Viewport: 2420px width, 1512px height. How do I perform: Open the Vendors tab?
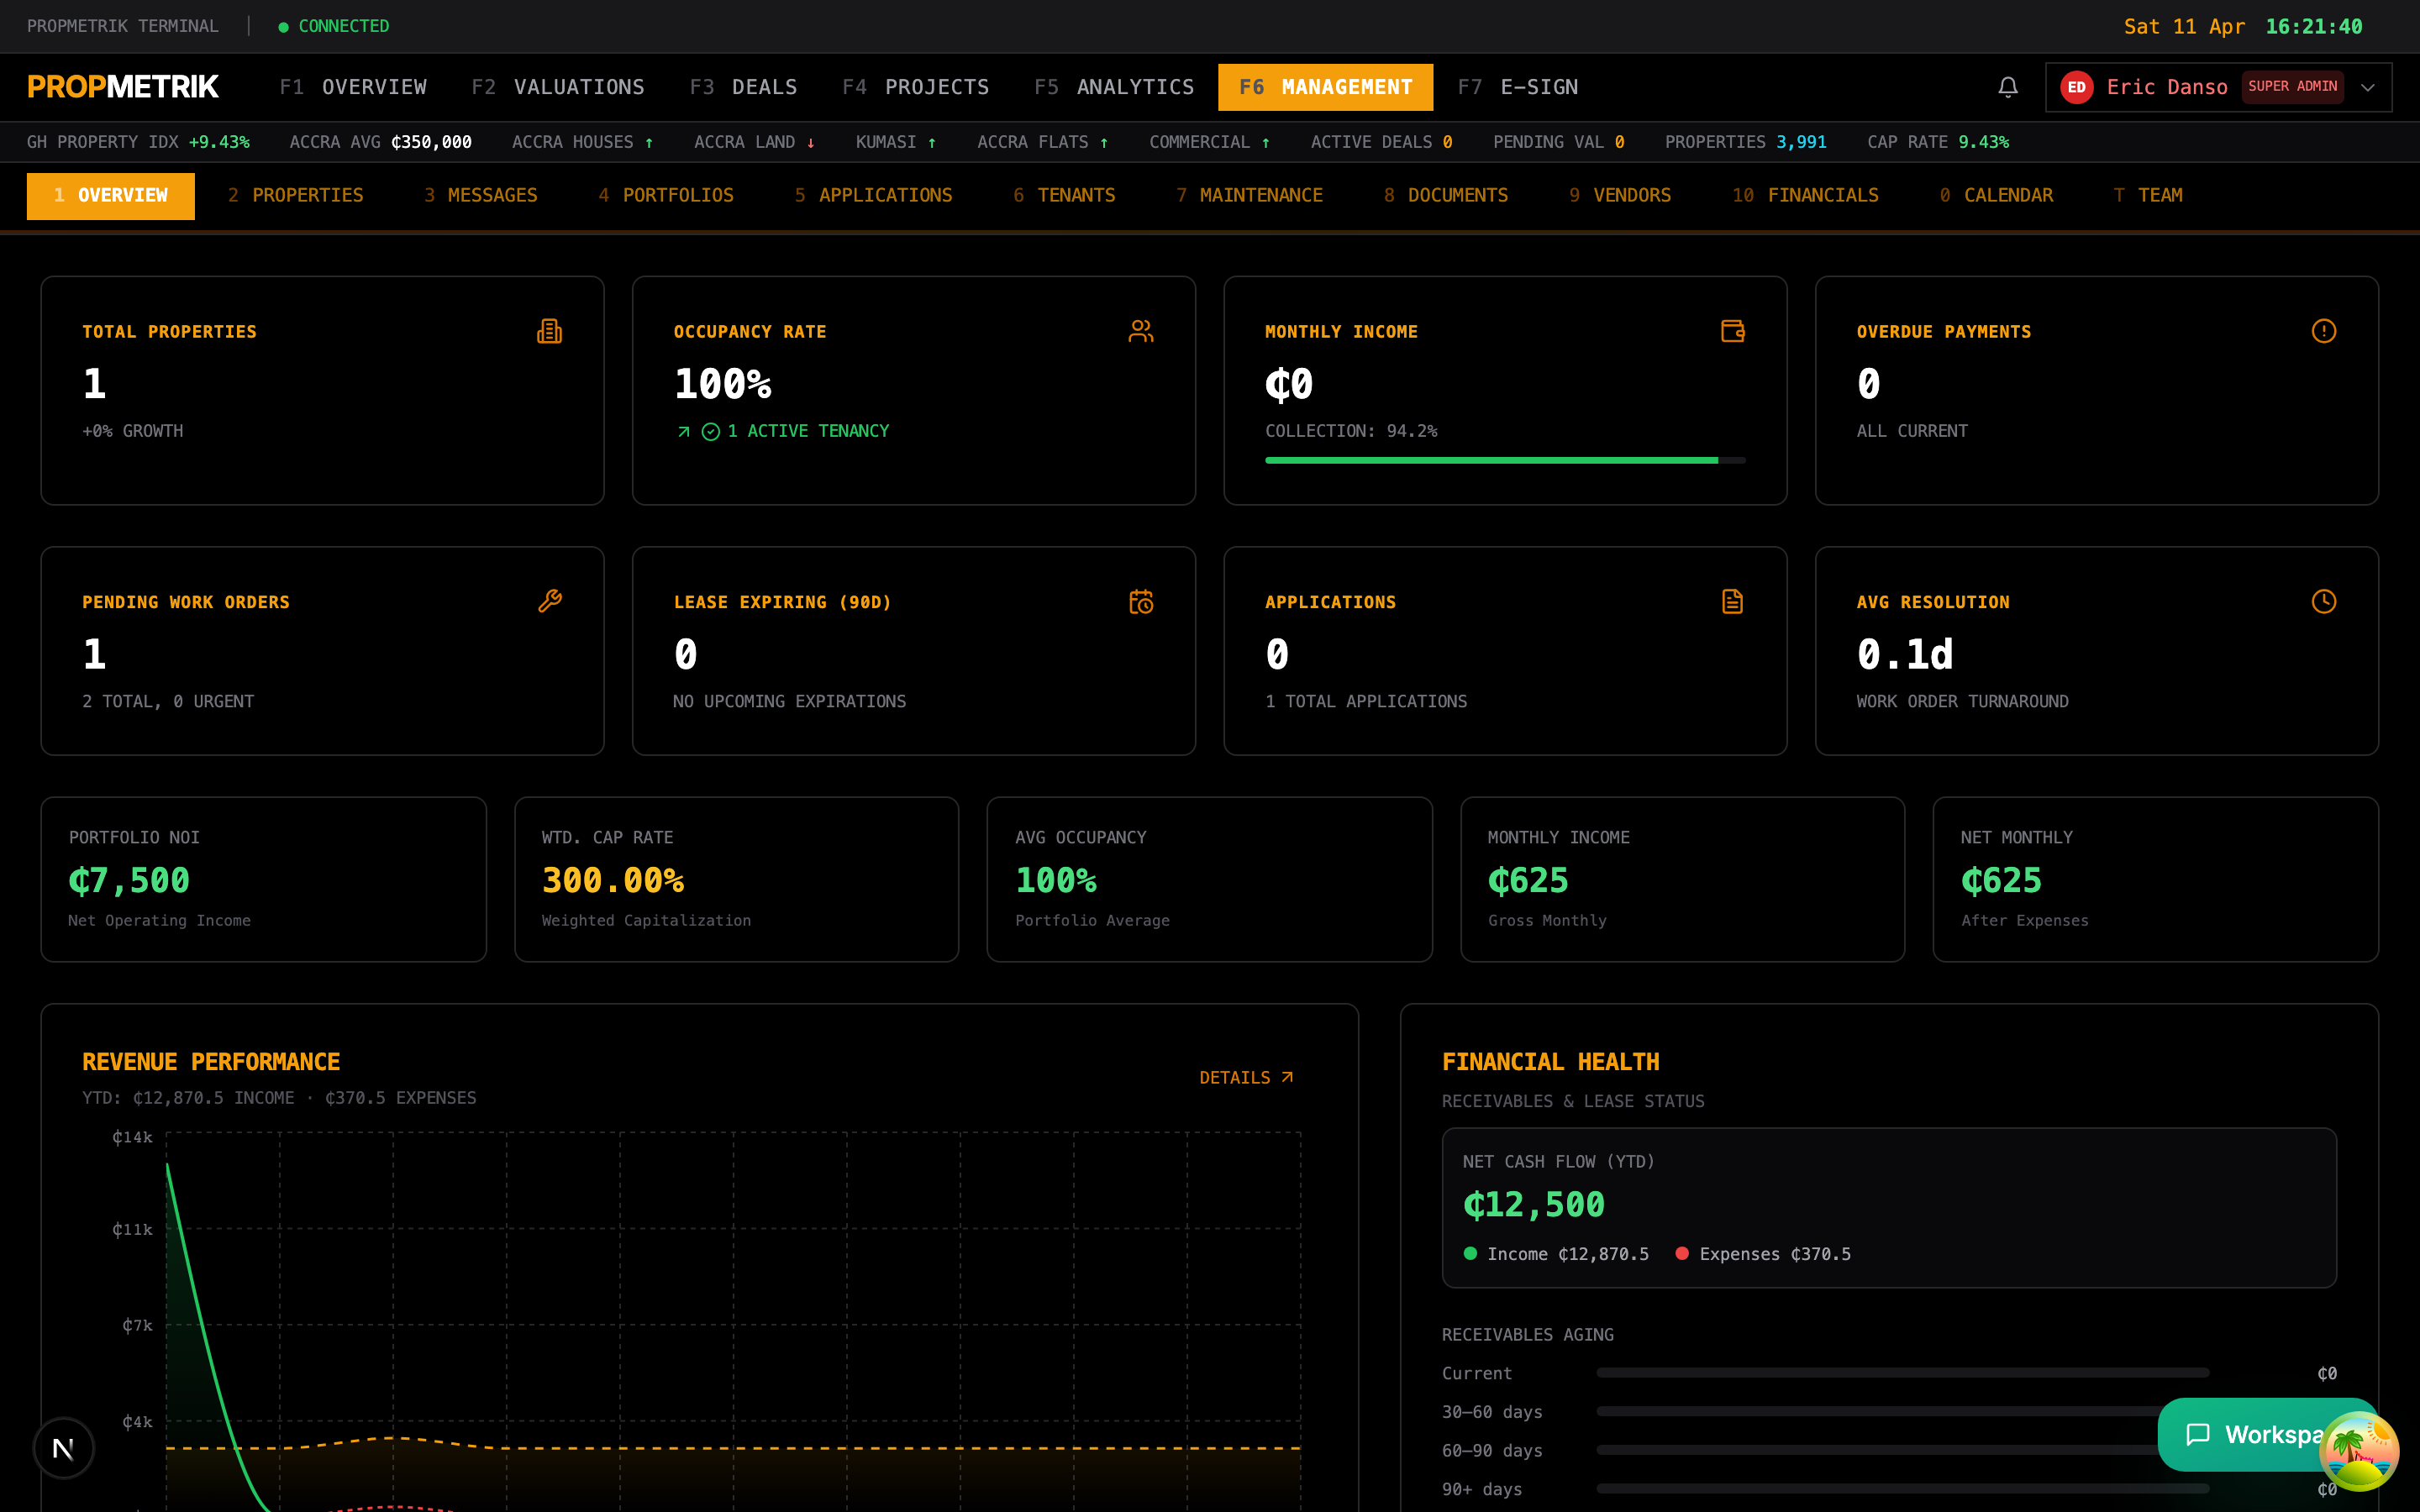[x=1620, y=195]
